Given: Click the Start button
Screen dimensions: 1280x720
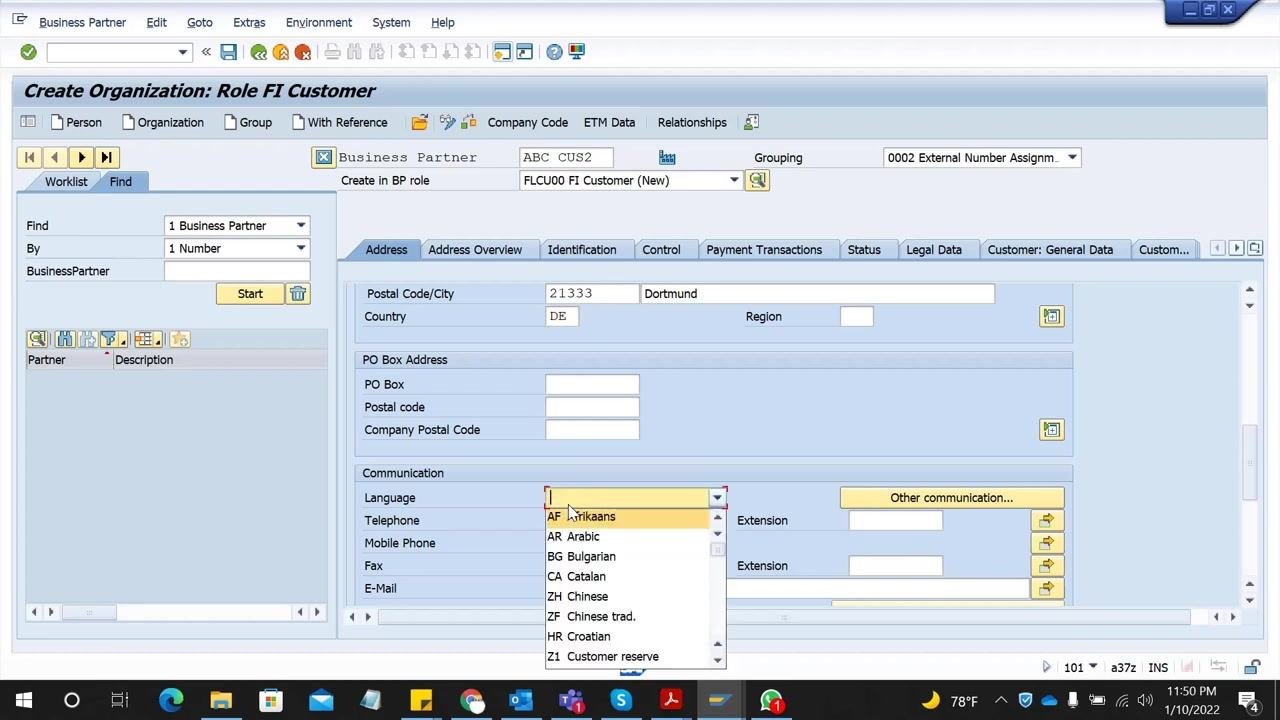Looking at the screenshot, I should [250, 294].
